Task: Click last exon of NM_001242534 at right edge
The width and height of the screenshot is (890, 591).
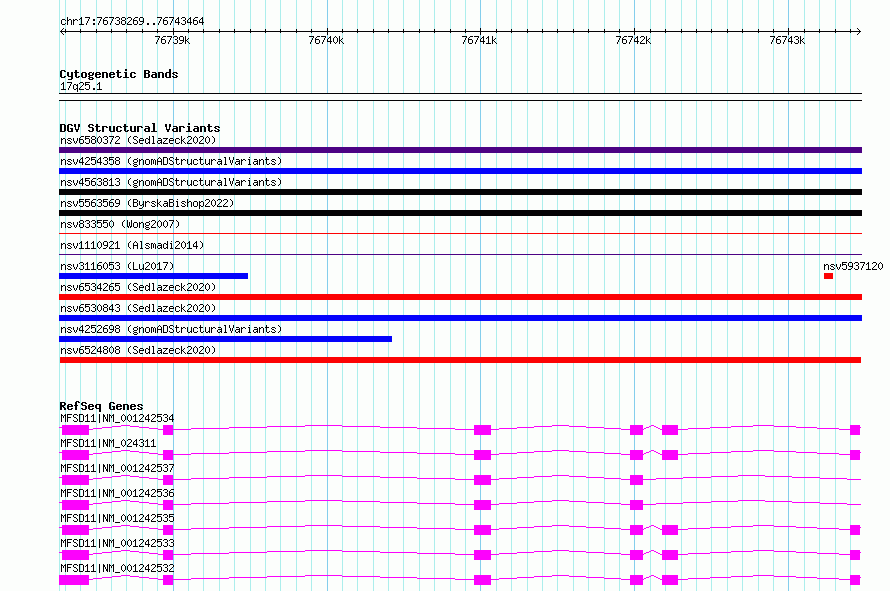Action: (855, 430)
